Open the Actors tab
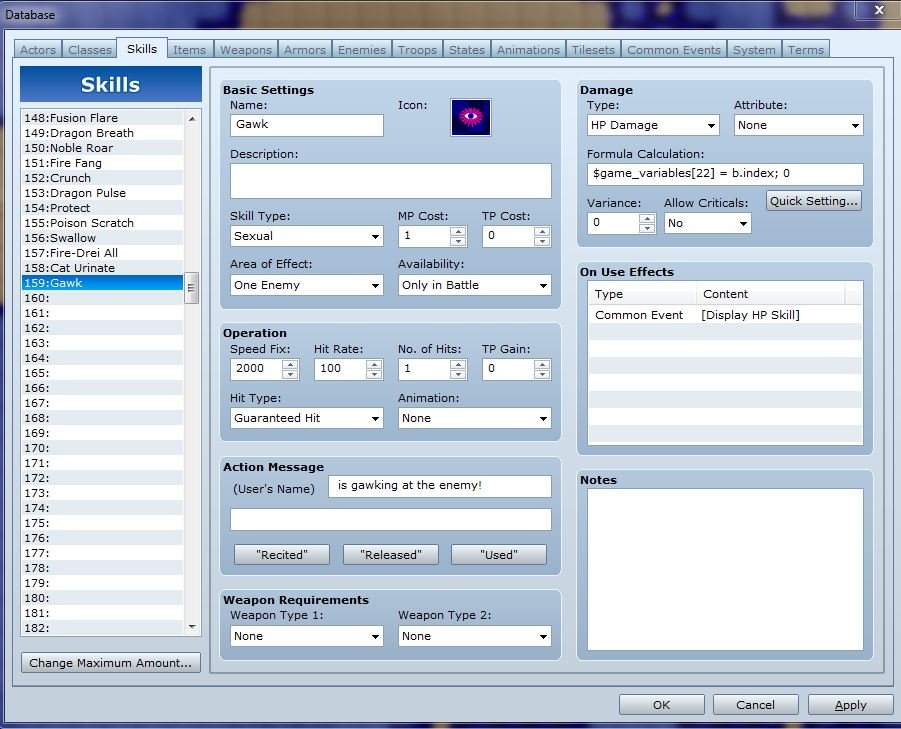Viewport: 901px width, 729px height. coord(38,50)
